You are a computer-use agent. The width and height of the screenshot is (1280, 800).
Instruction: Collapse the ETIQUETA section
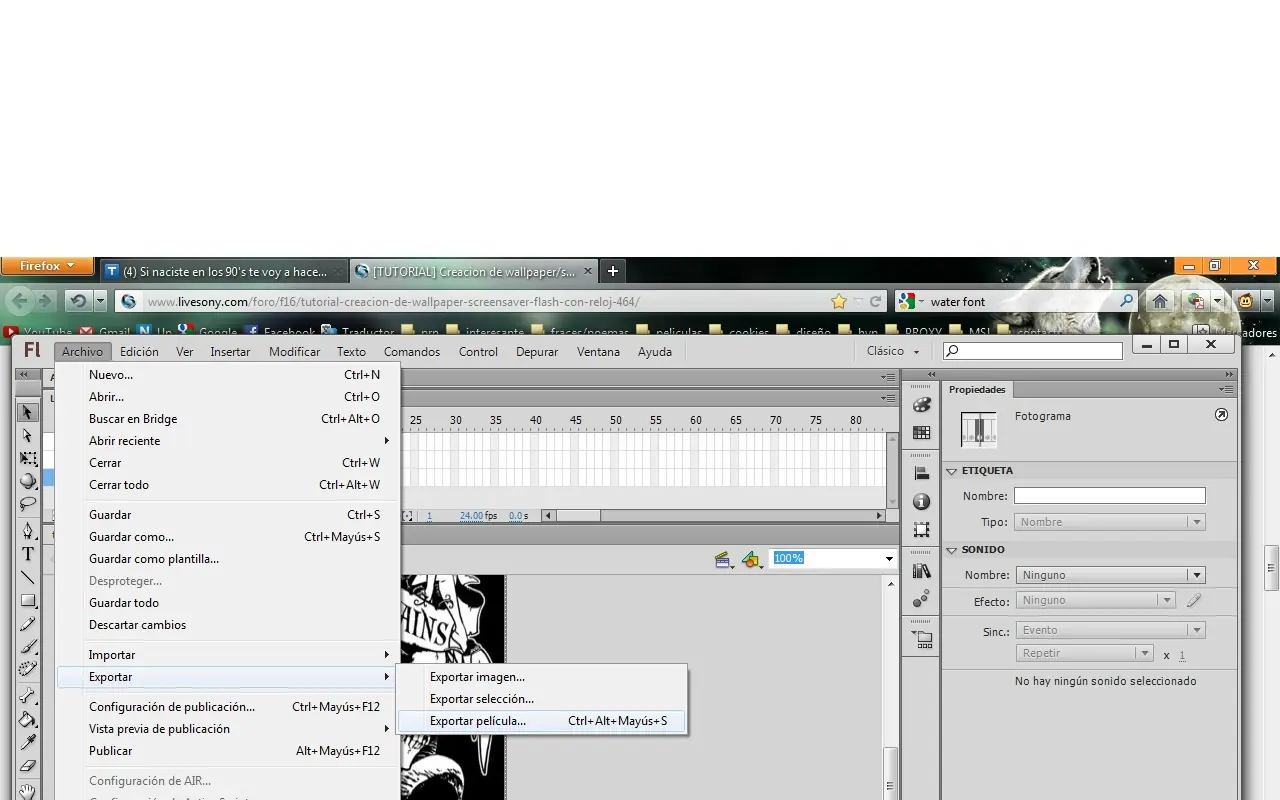pyautogui.click(x=952, y=471)
